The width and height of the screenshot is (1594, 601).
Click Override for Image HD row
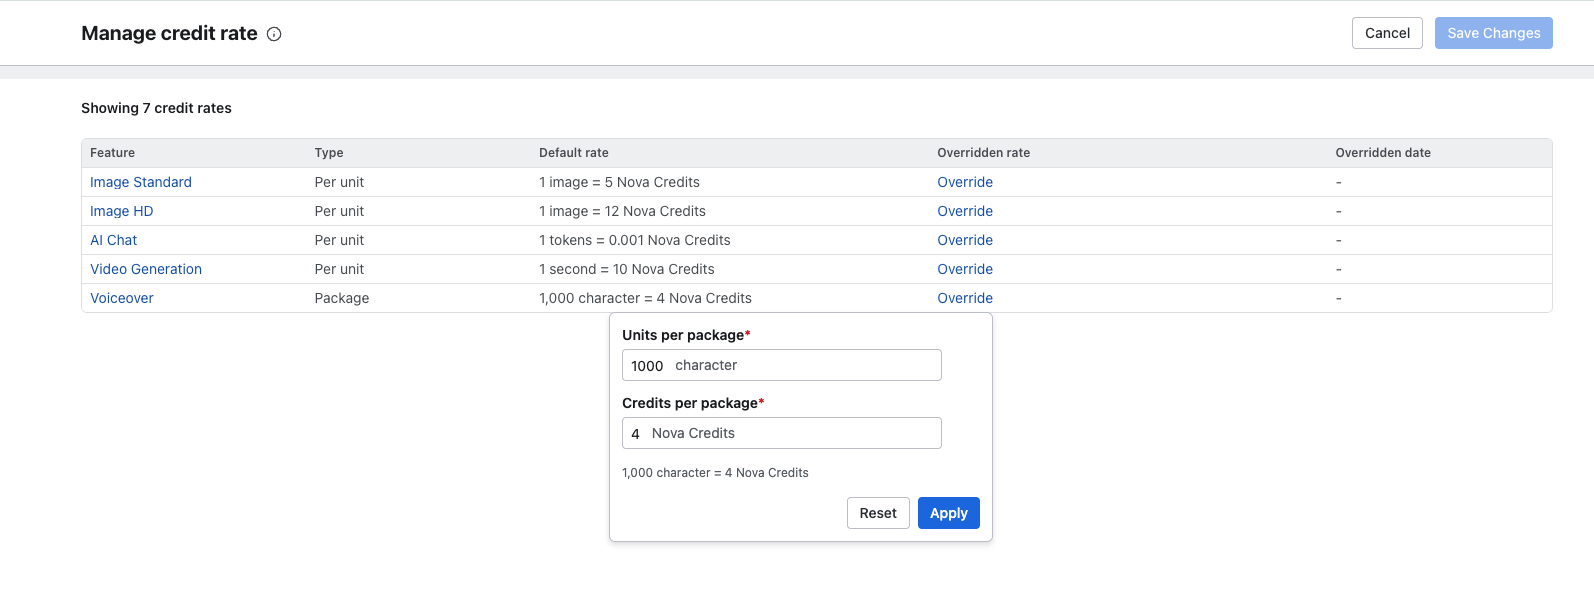(x=965, y=211)
